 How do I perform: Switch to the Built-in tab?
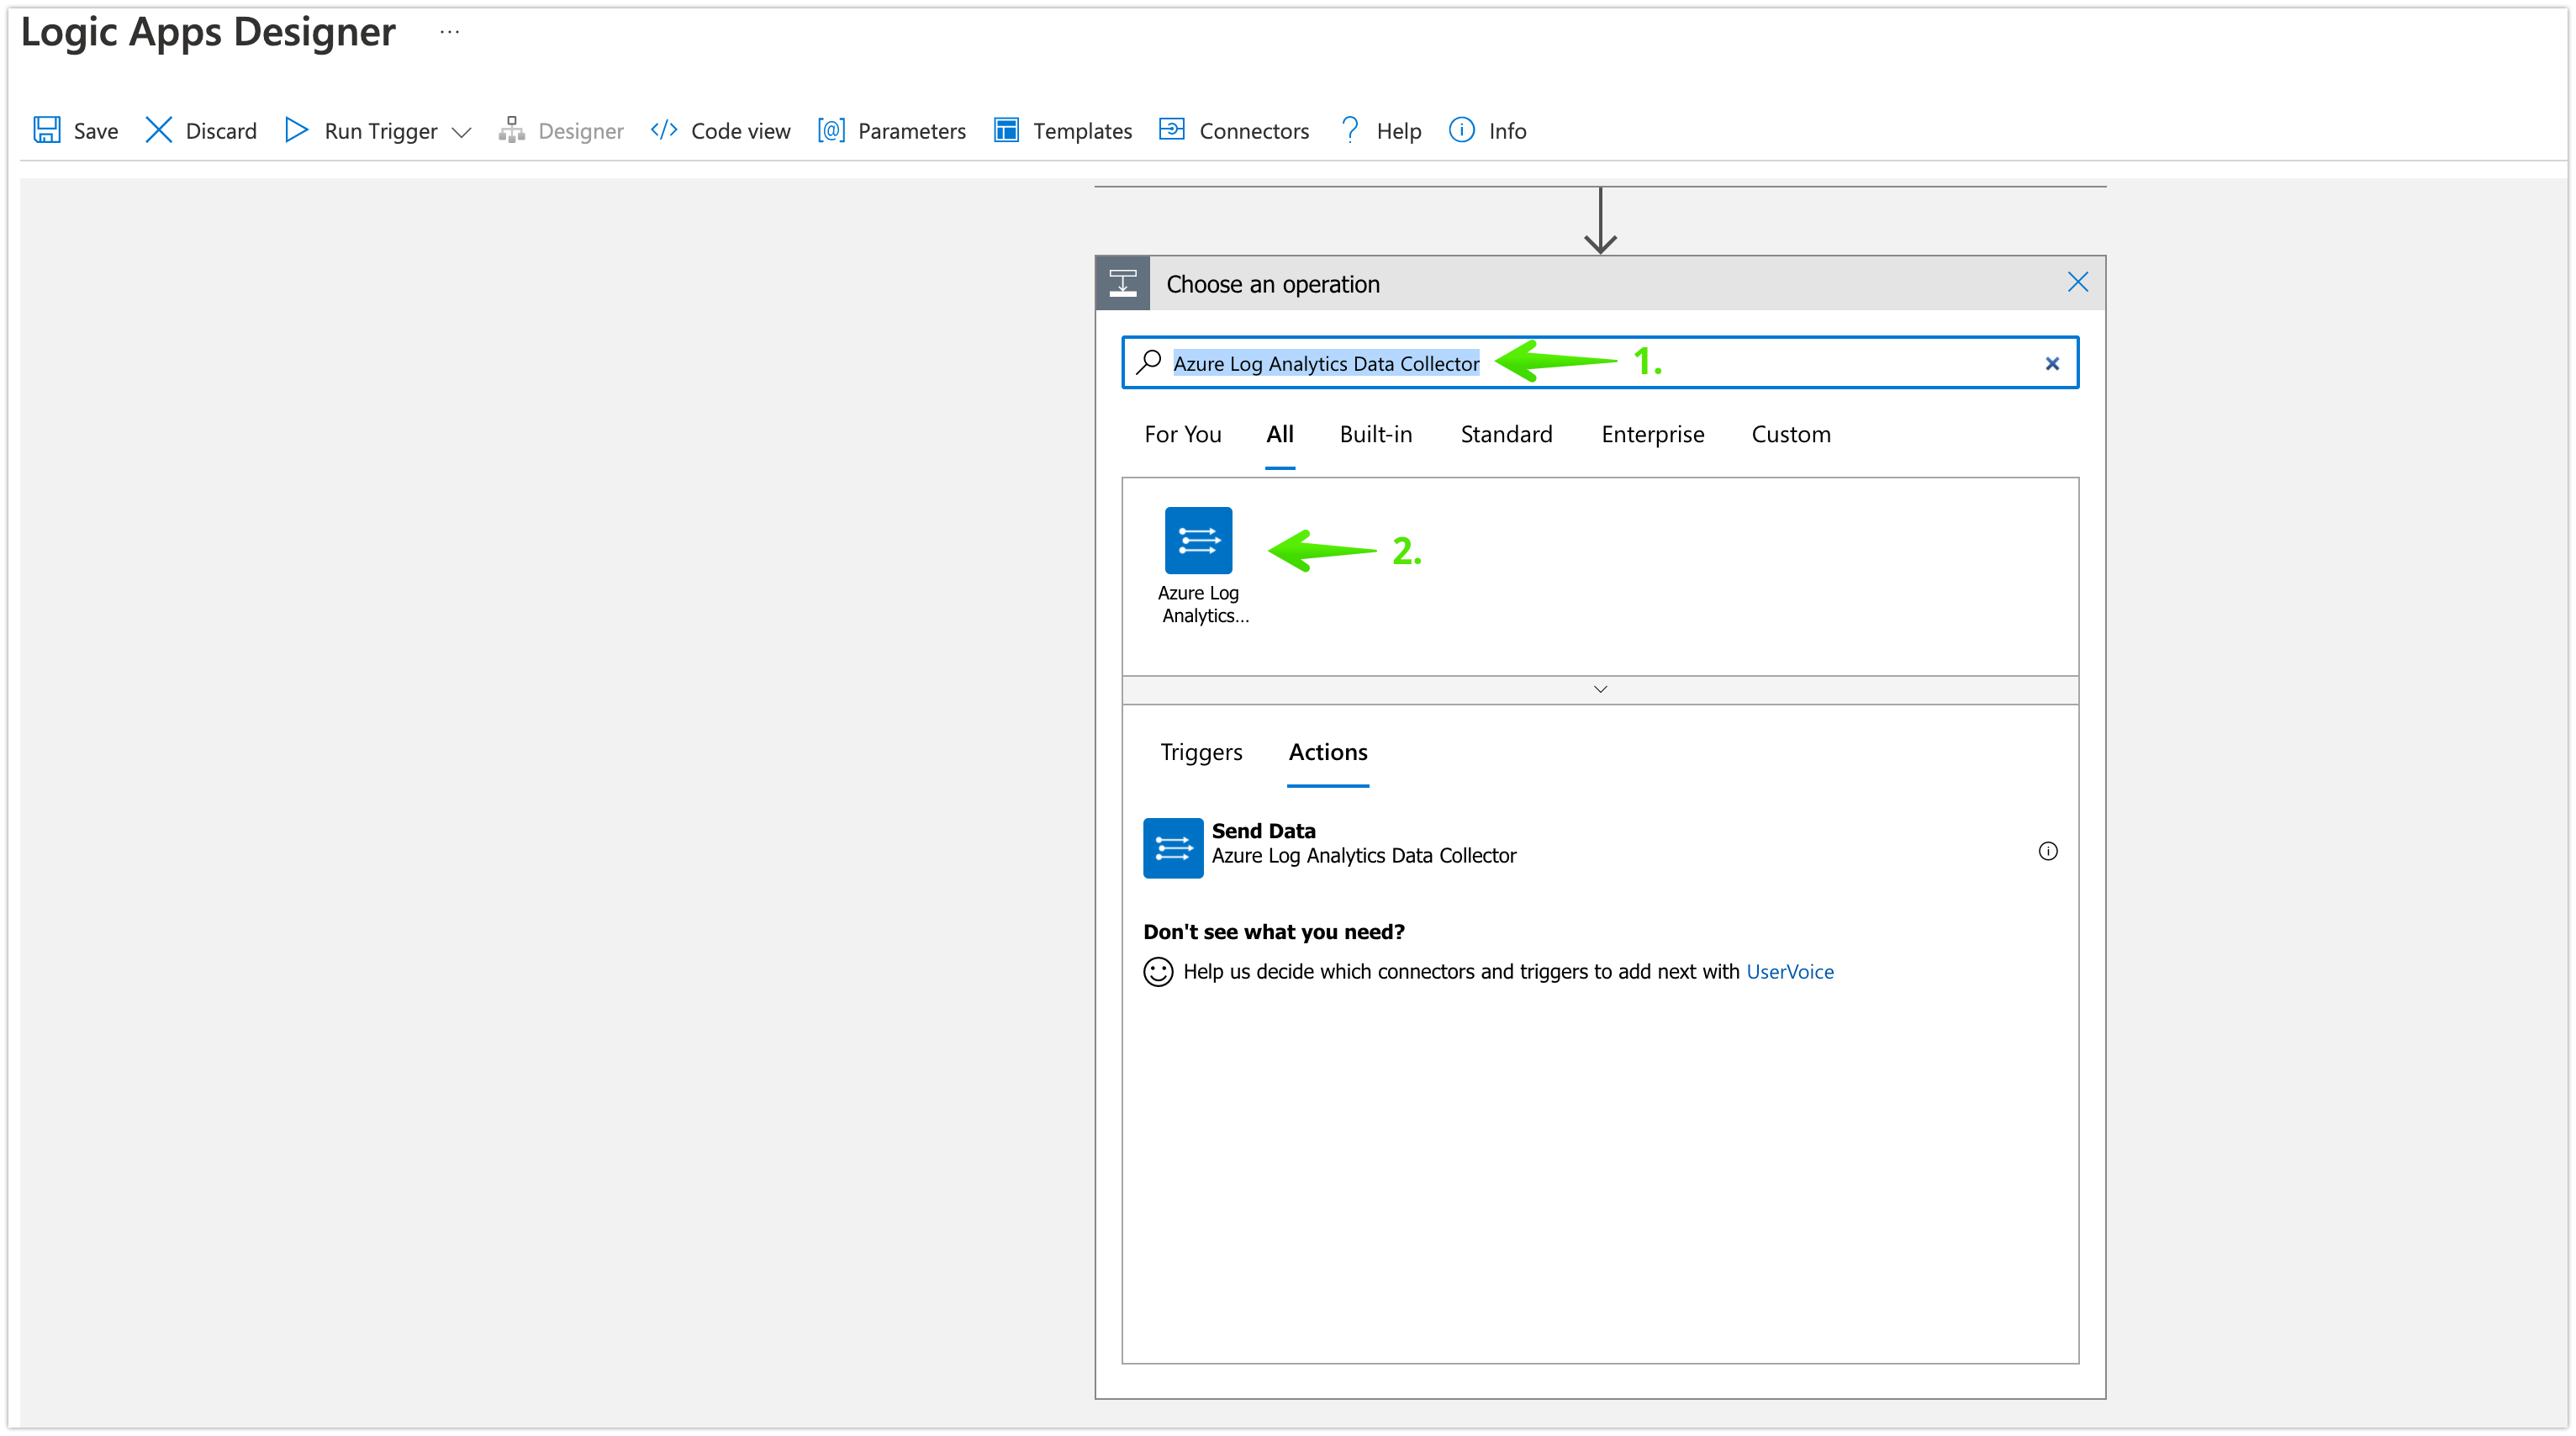click(1376, 434)
